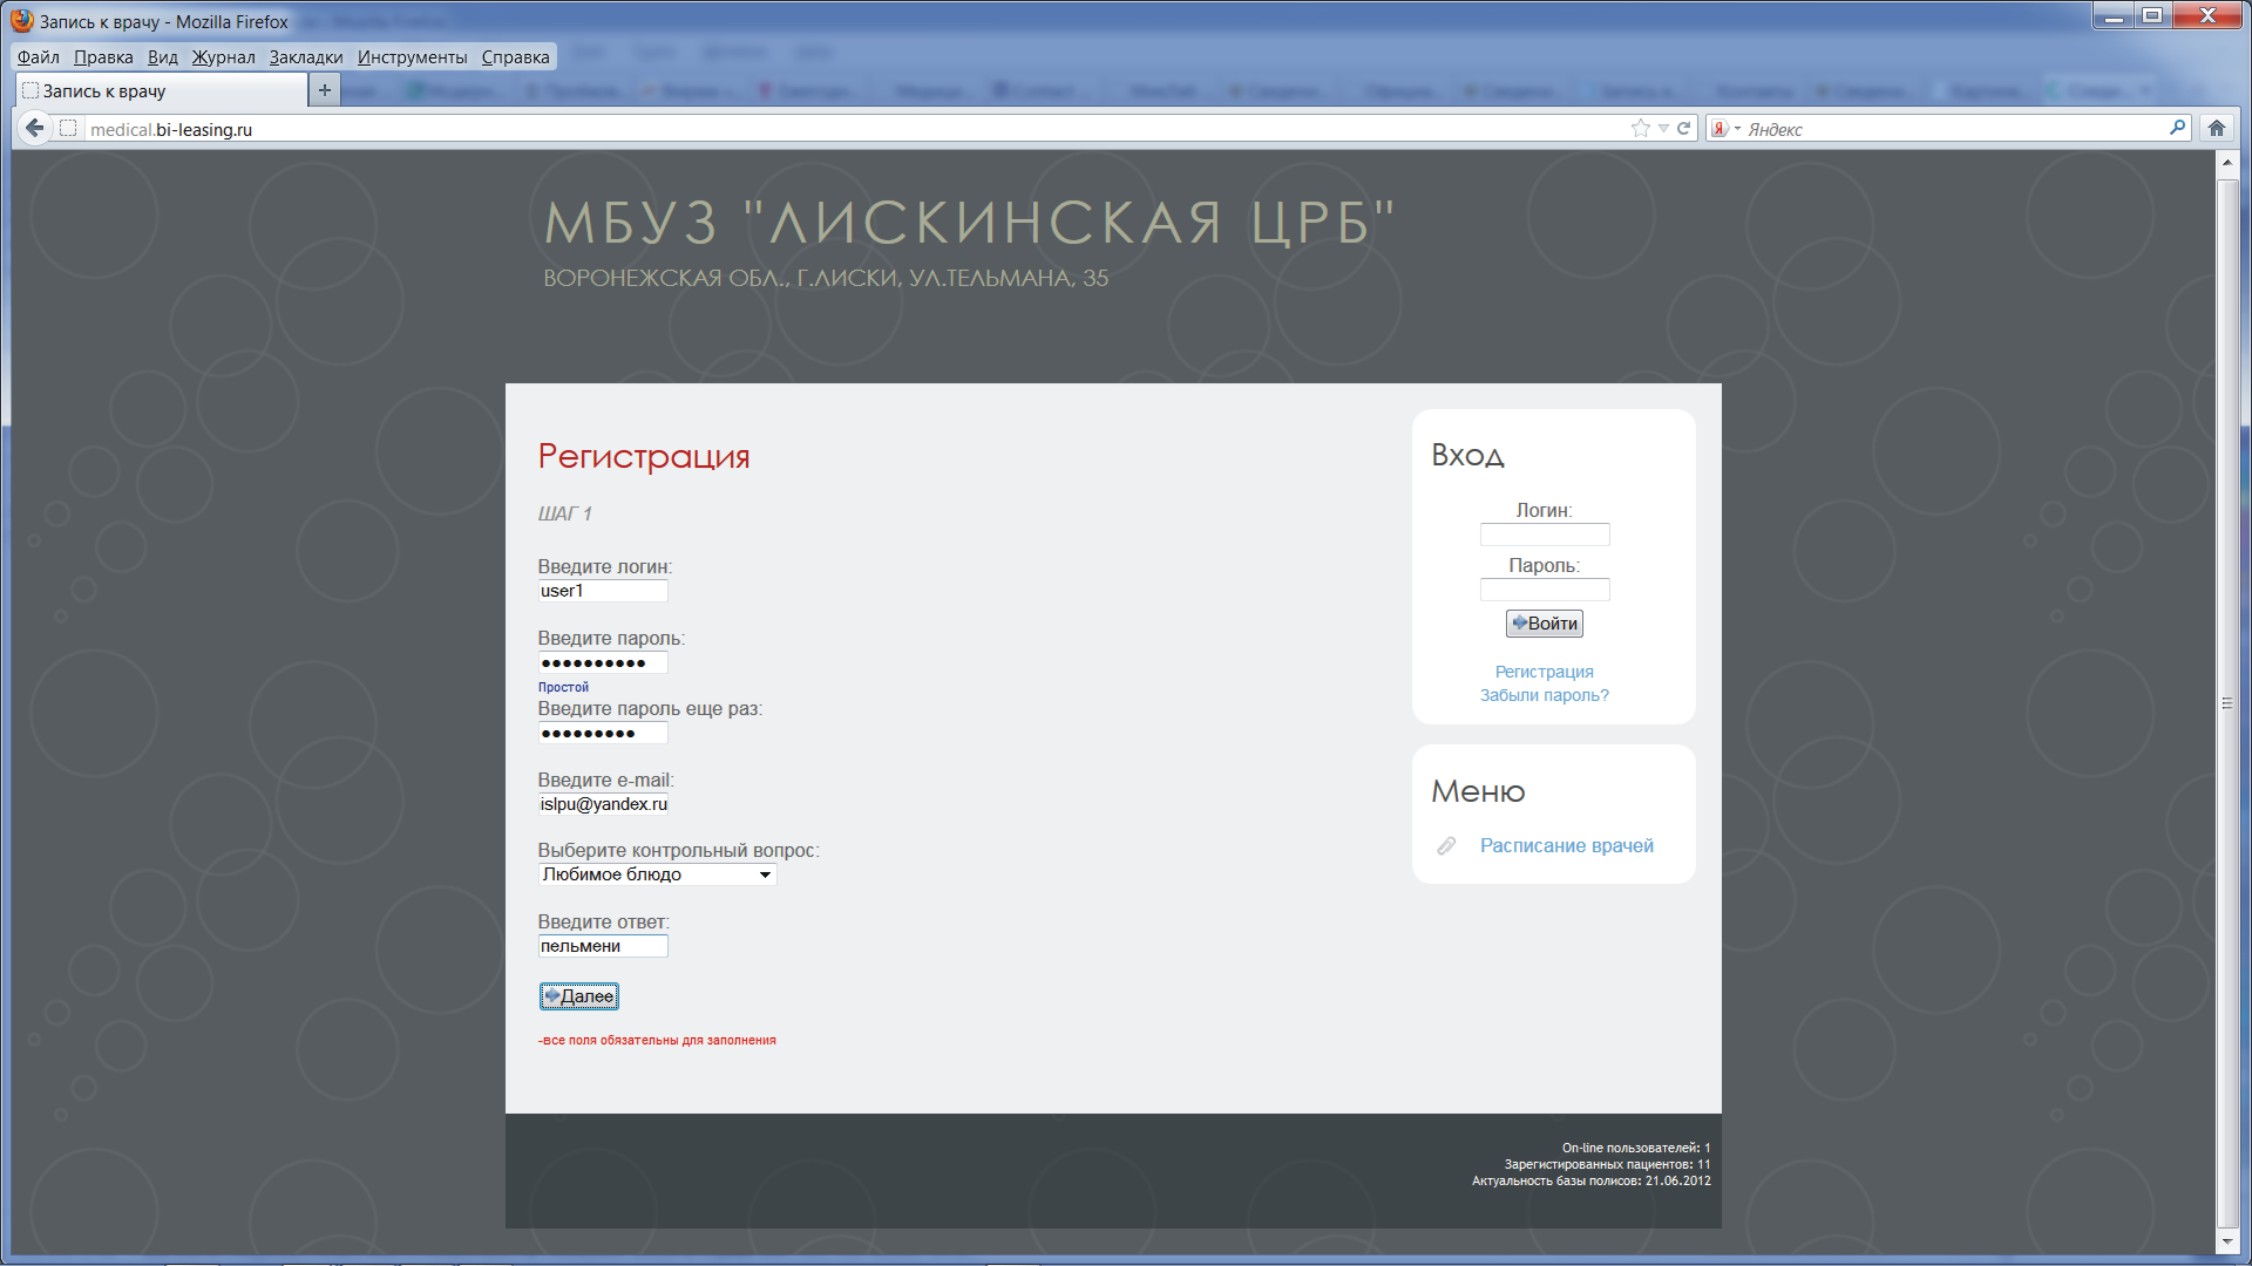Open the Журнал menu
The height and width of the screenshot is (1266, 2252).
click(223, 57)
